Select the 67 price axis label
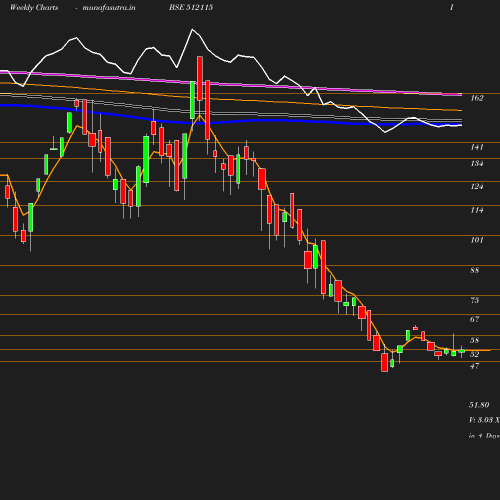 point(475,319)
